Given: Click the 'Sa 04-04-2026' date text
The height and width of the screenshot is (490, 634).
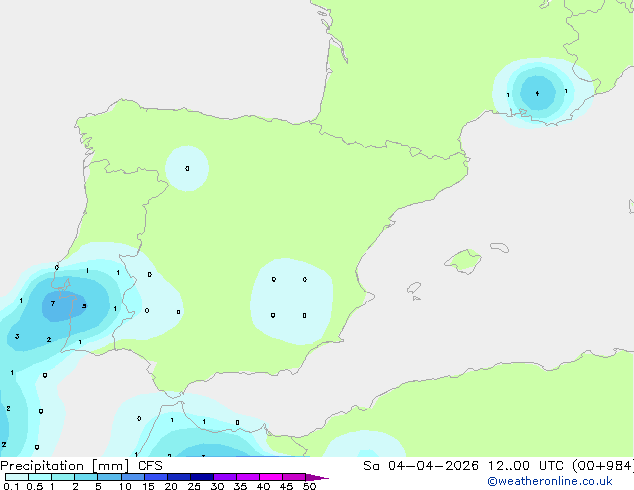Looking at the screenshot, I should [421, 466].
